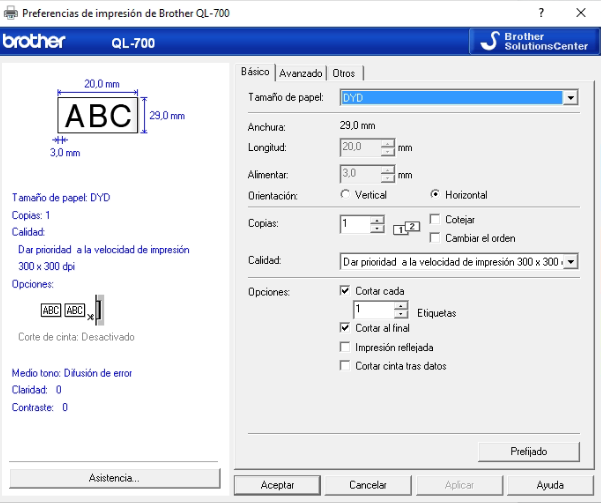The height and width of the screenshot is (503, 601).
Task: Click 'Corte de cinta: Desactivado' text
Action: [76, 337]
